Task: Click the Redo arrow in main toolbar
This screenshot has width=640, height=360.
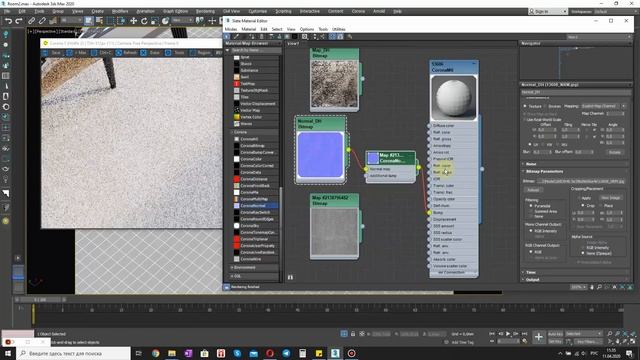Action: point(19,20)
